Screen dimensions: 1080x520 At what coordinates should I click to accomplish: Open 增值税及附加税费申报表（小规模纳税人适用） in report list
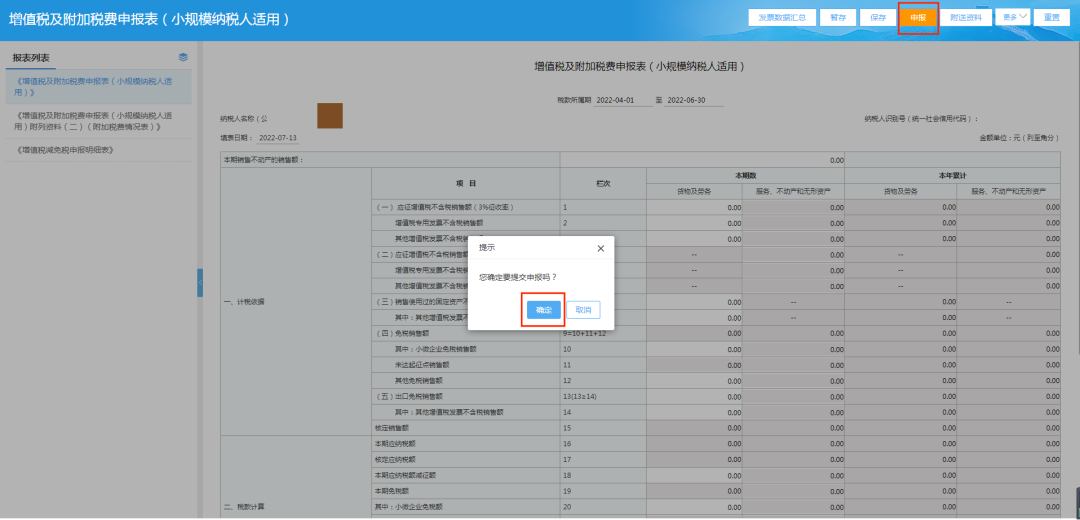(96, 86)
